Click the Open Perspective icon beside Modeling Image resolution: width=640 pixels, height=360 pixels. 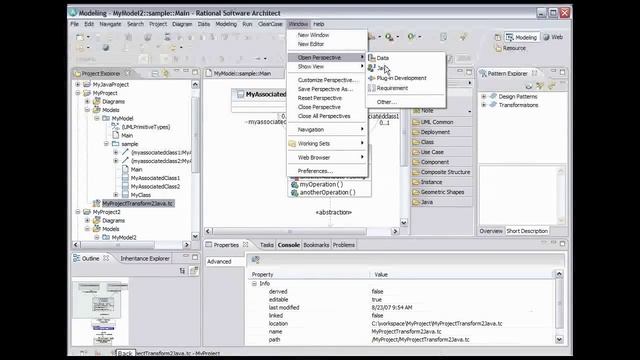click(x=498, y=37)
